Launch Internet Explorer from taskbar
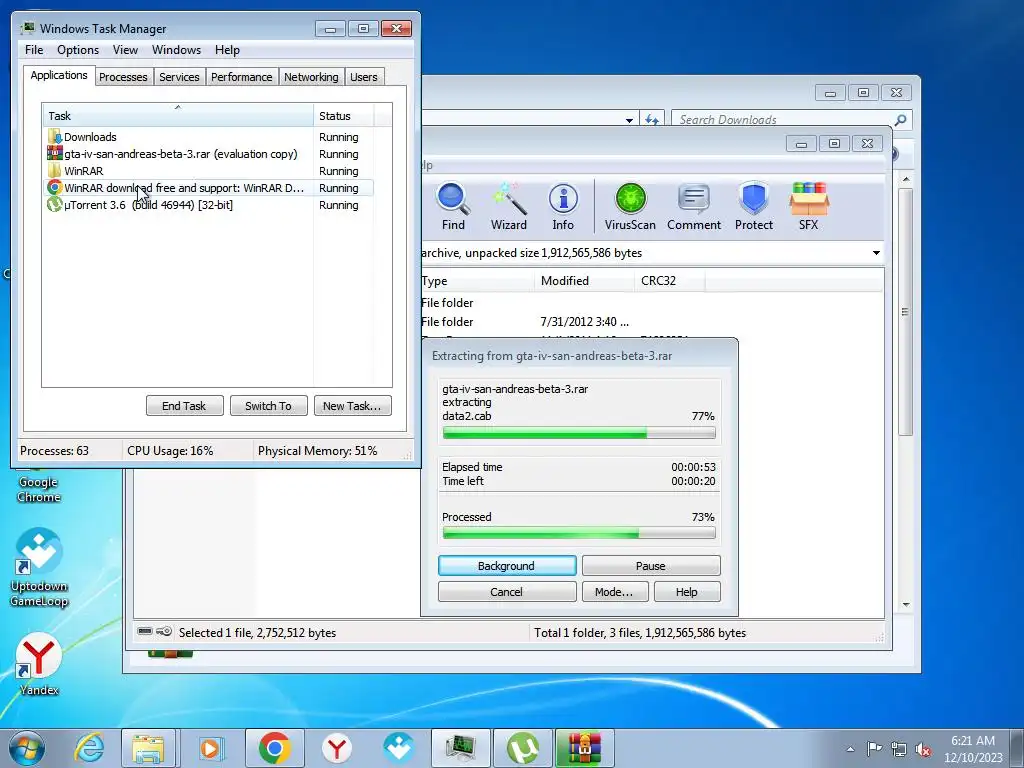This screenshot has height=768, width=1024. (89, 748)
